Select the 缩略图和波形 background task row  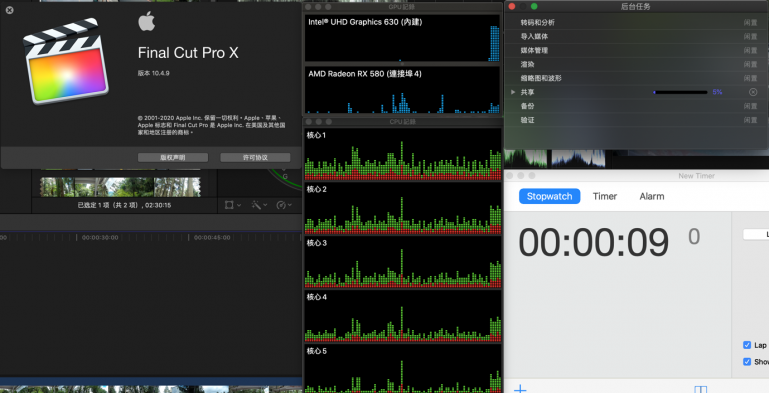pyautogui.click(x=636, y=78)
